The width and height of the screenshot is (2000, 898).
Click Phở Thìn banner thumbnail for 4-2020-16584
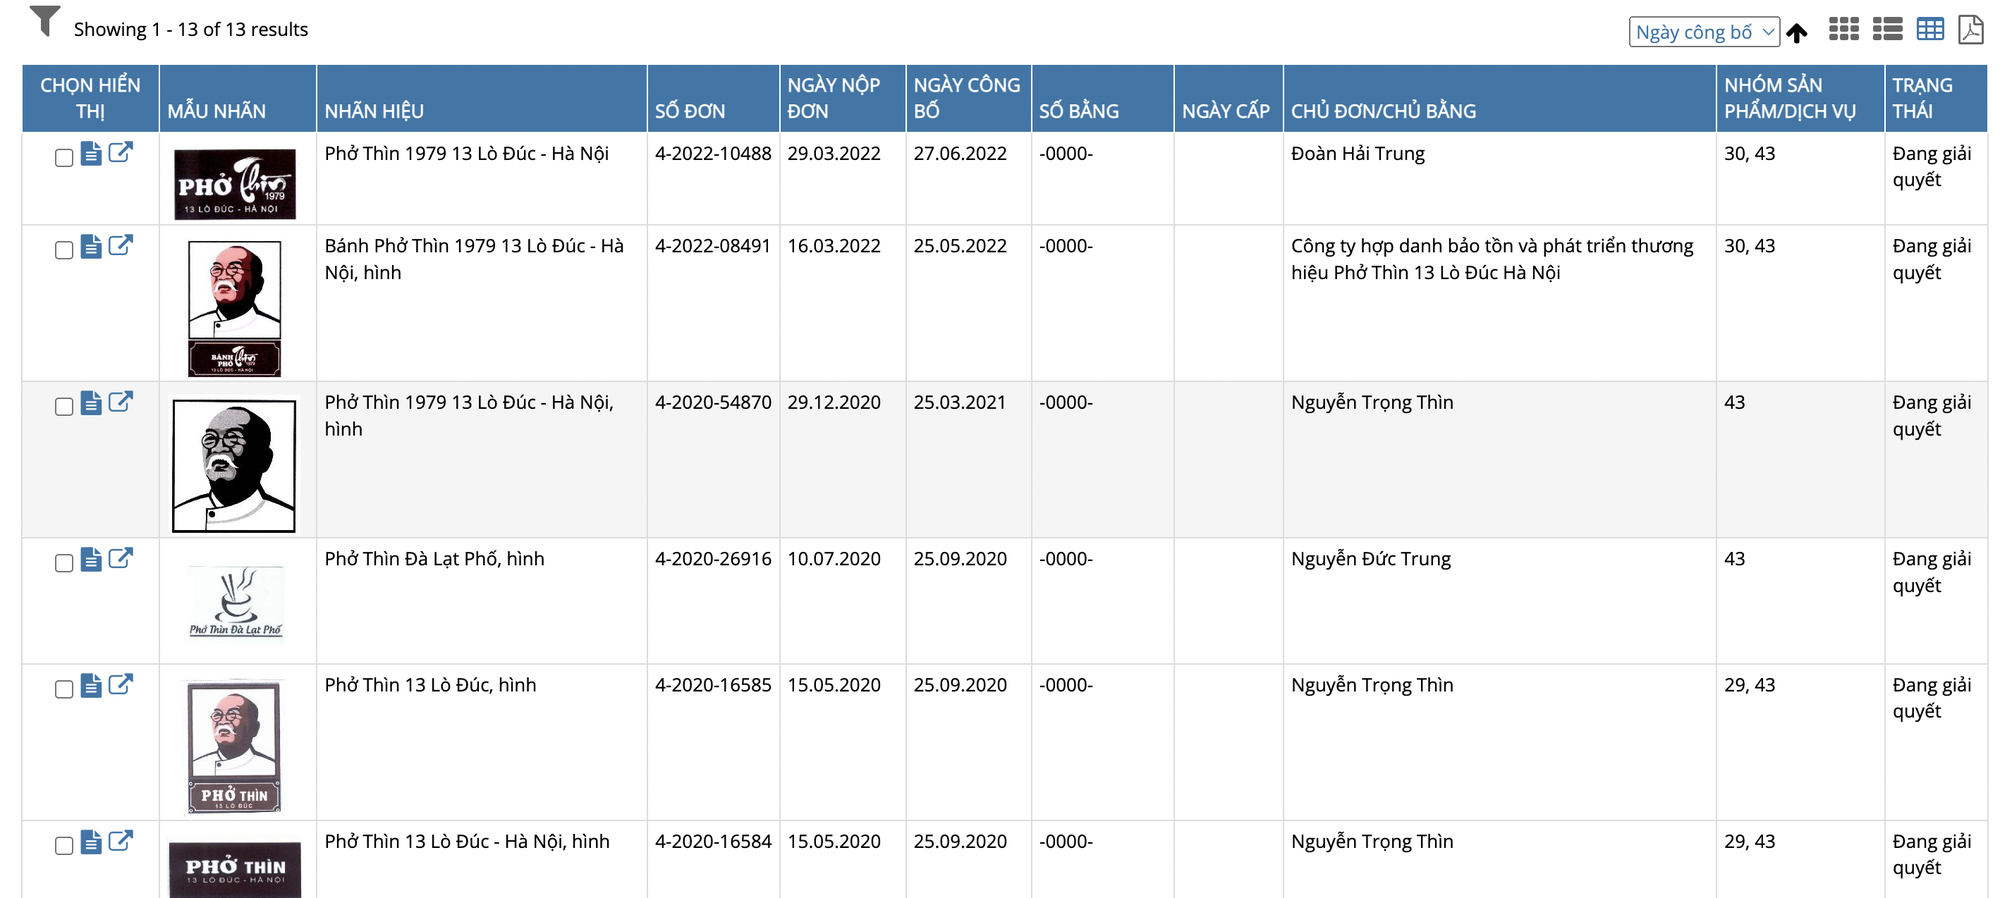click(235, 869)
